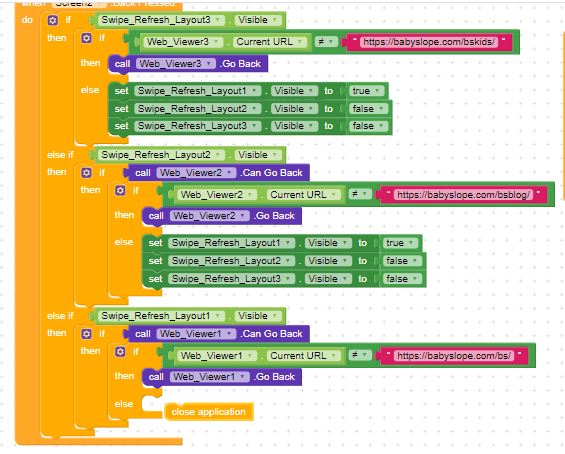Viewport: 565px width, 454px height.
Task: Open the Web_Viewer3 dropdown in the Current URL getter
Action: click(x=183, y=42)
